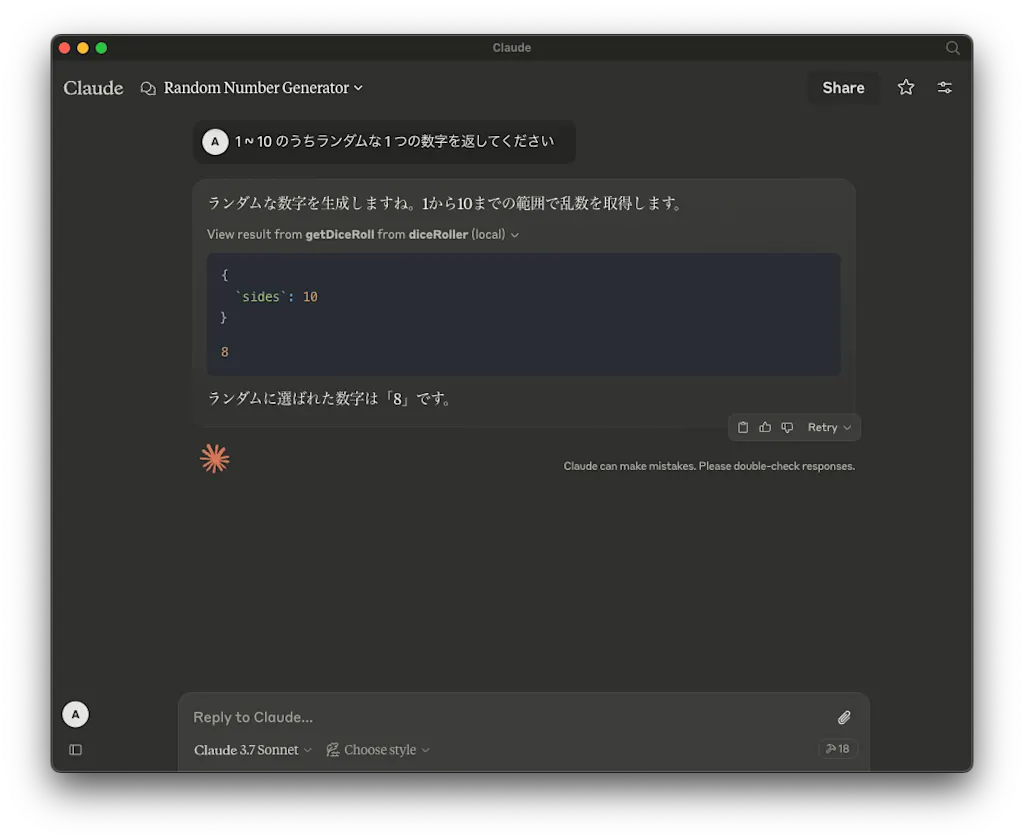Close the window with red button
Viewport: 1024px width, 840px height.
tap(65, 48)
